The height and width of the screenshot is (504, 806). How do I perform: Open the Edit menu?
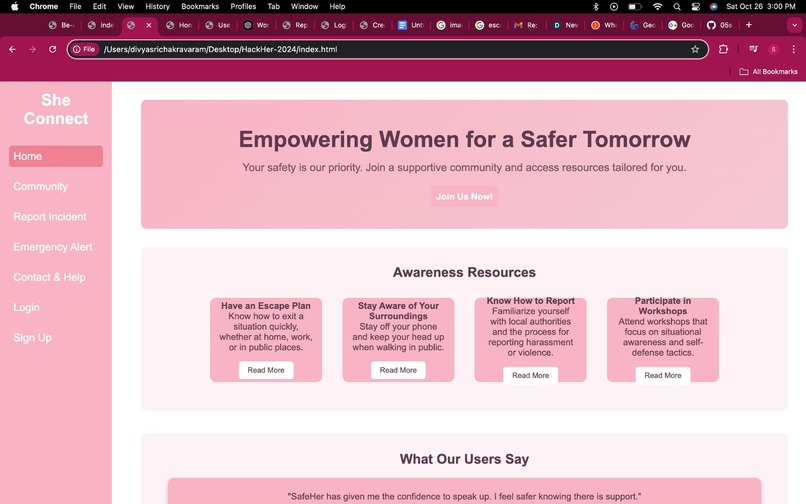(x=99, y=6)
